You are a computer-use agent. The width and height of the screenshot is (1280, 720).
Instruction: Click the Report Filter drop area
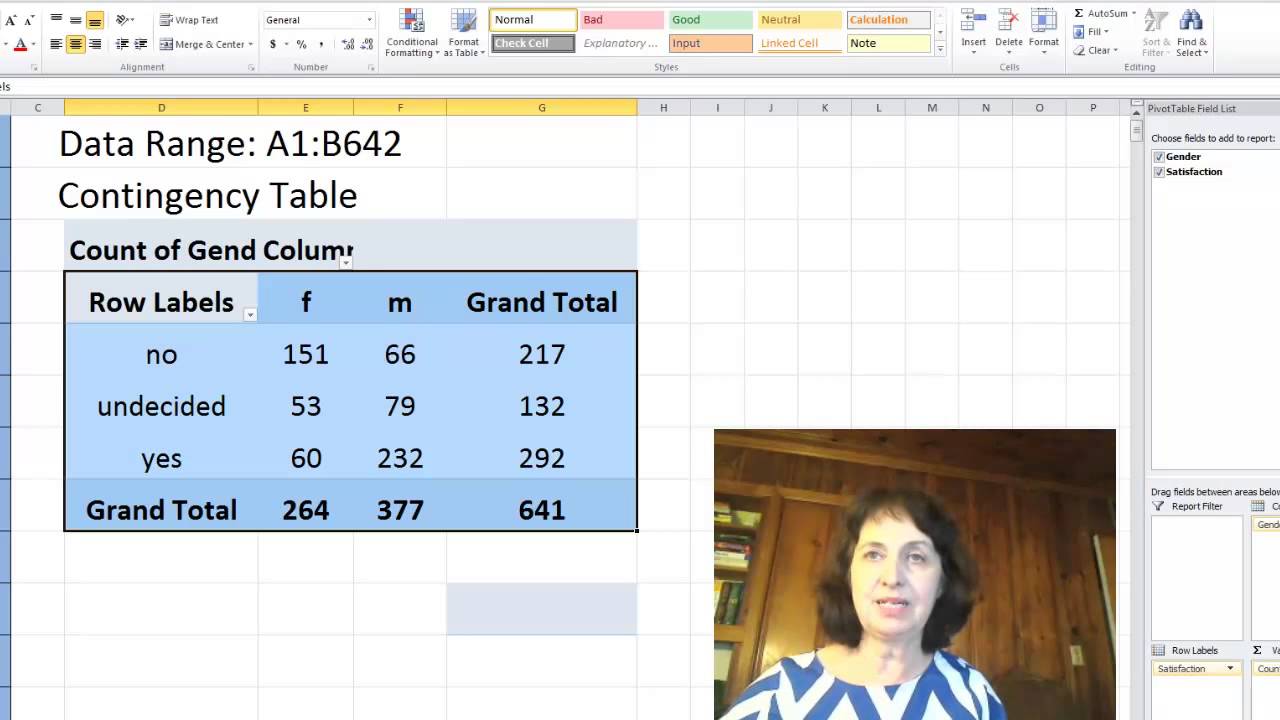click(x=1197, y=577)
